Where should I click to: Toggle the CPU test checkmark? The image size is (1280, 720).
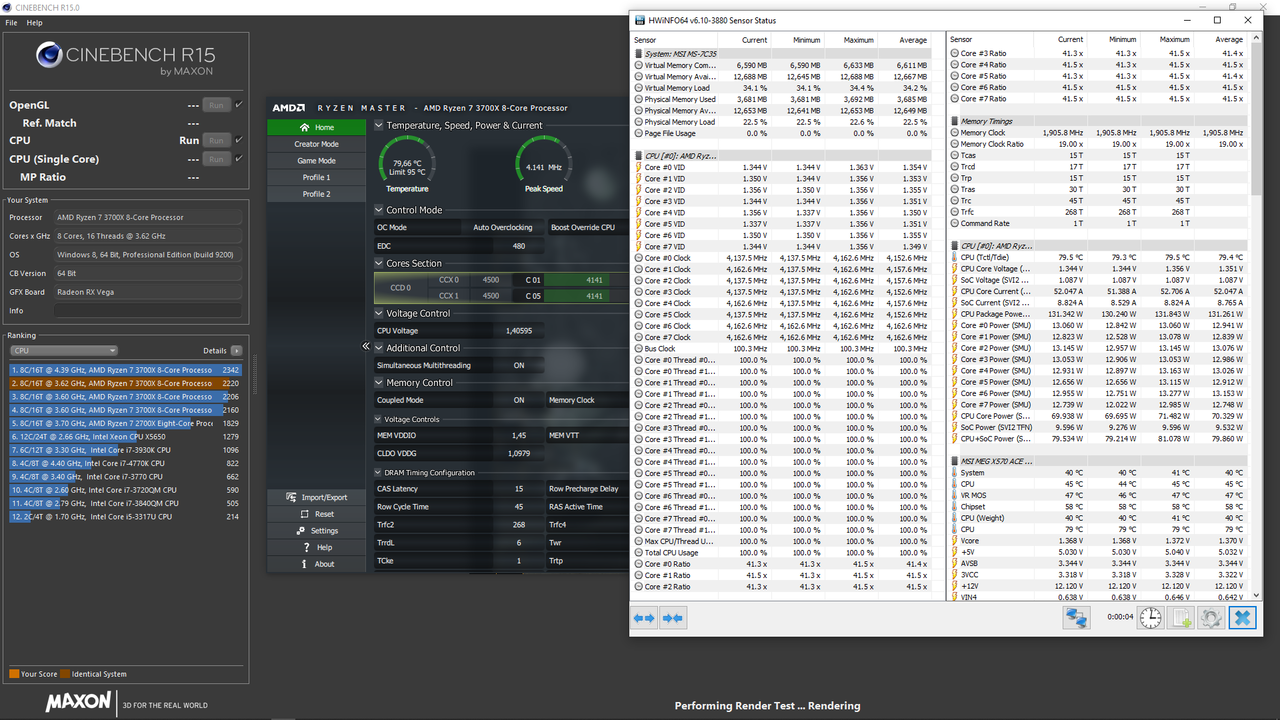[238, 140]
